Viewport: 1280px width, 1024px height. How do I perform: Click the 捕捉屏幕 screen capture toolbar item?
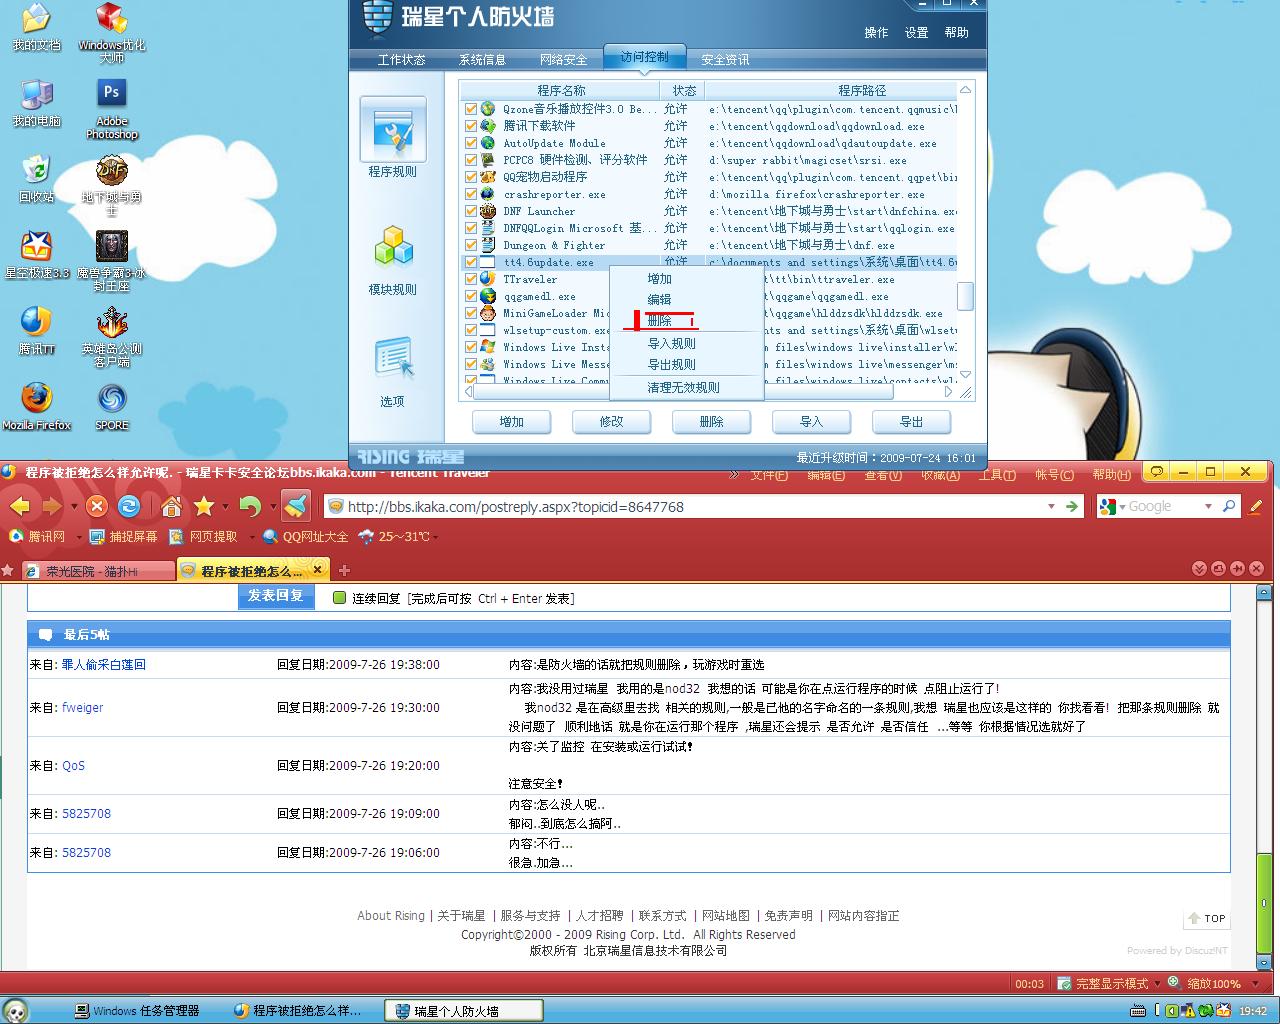point(124,537)
